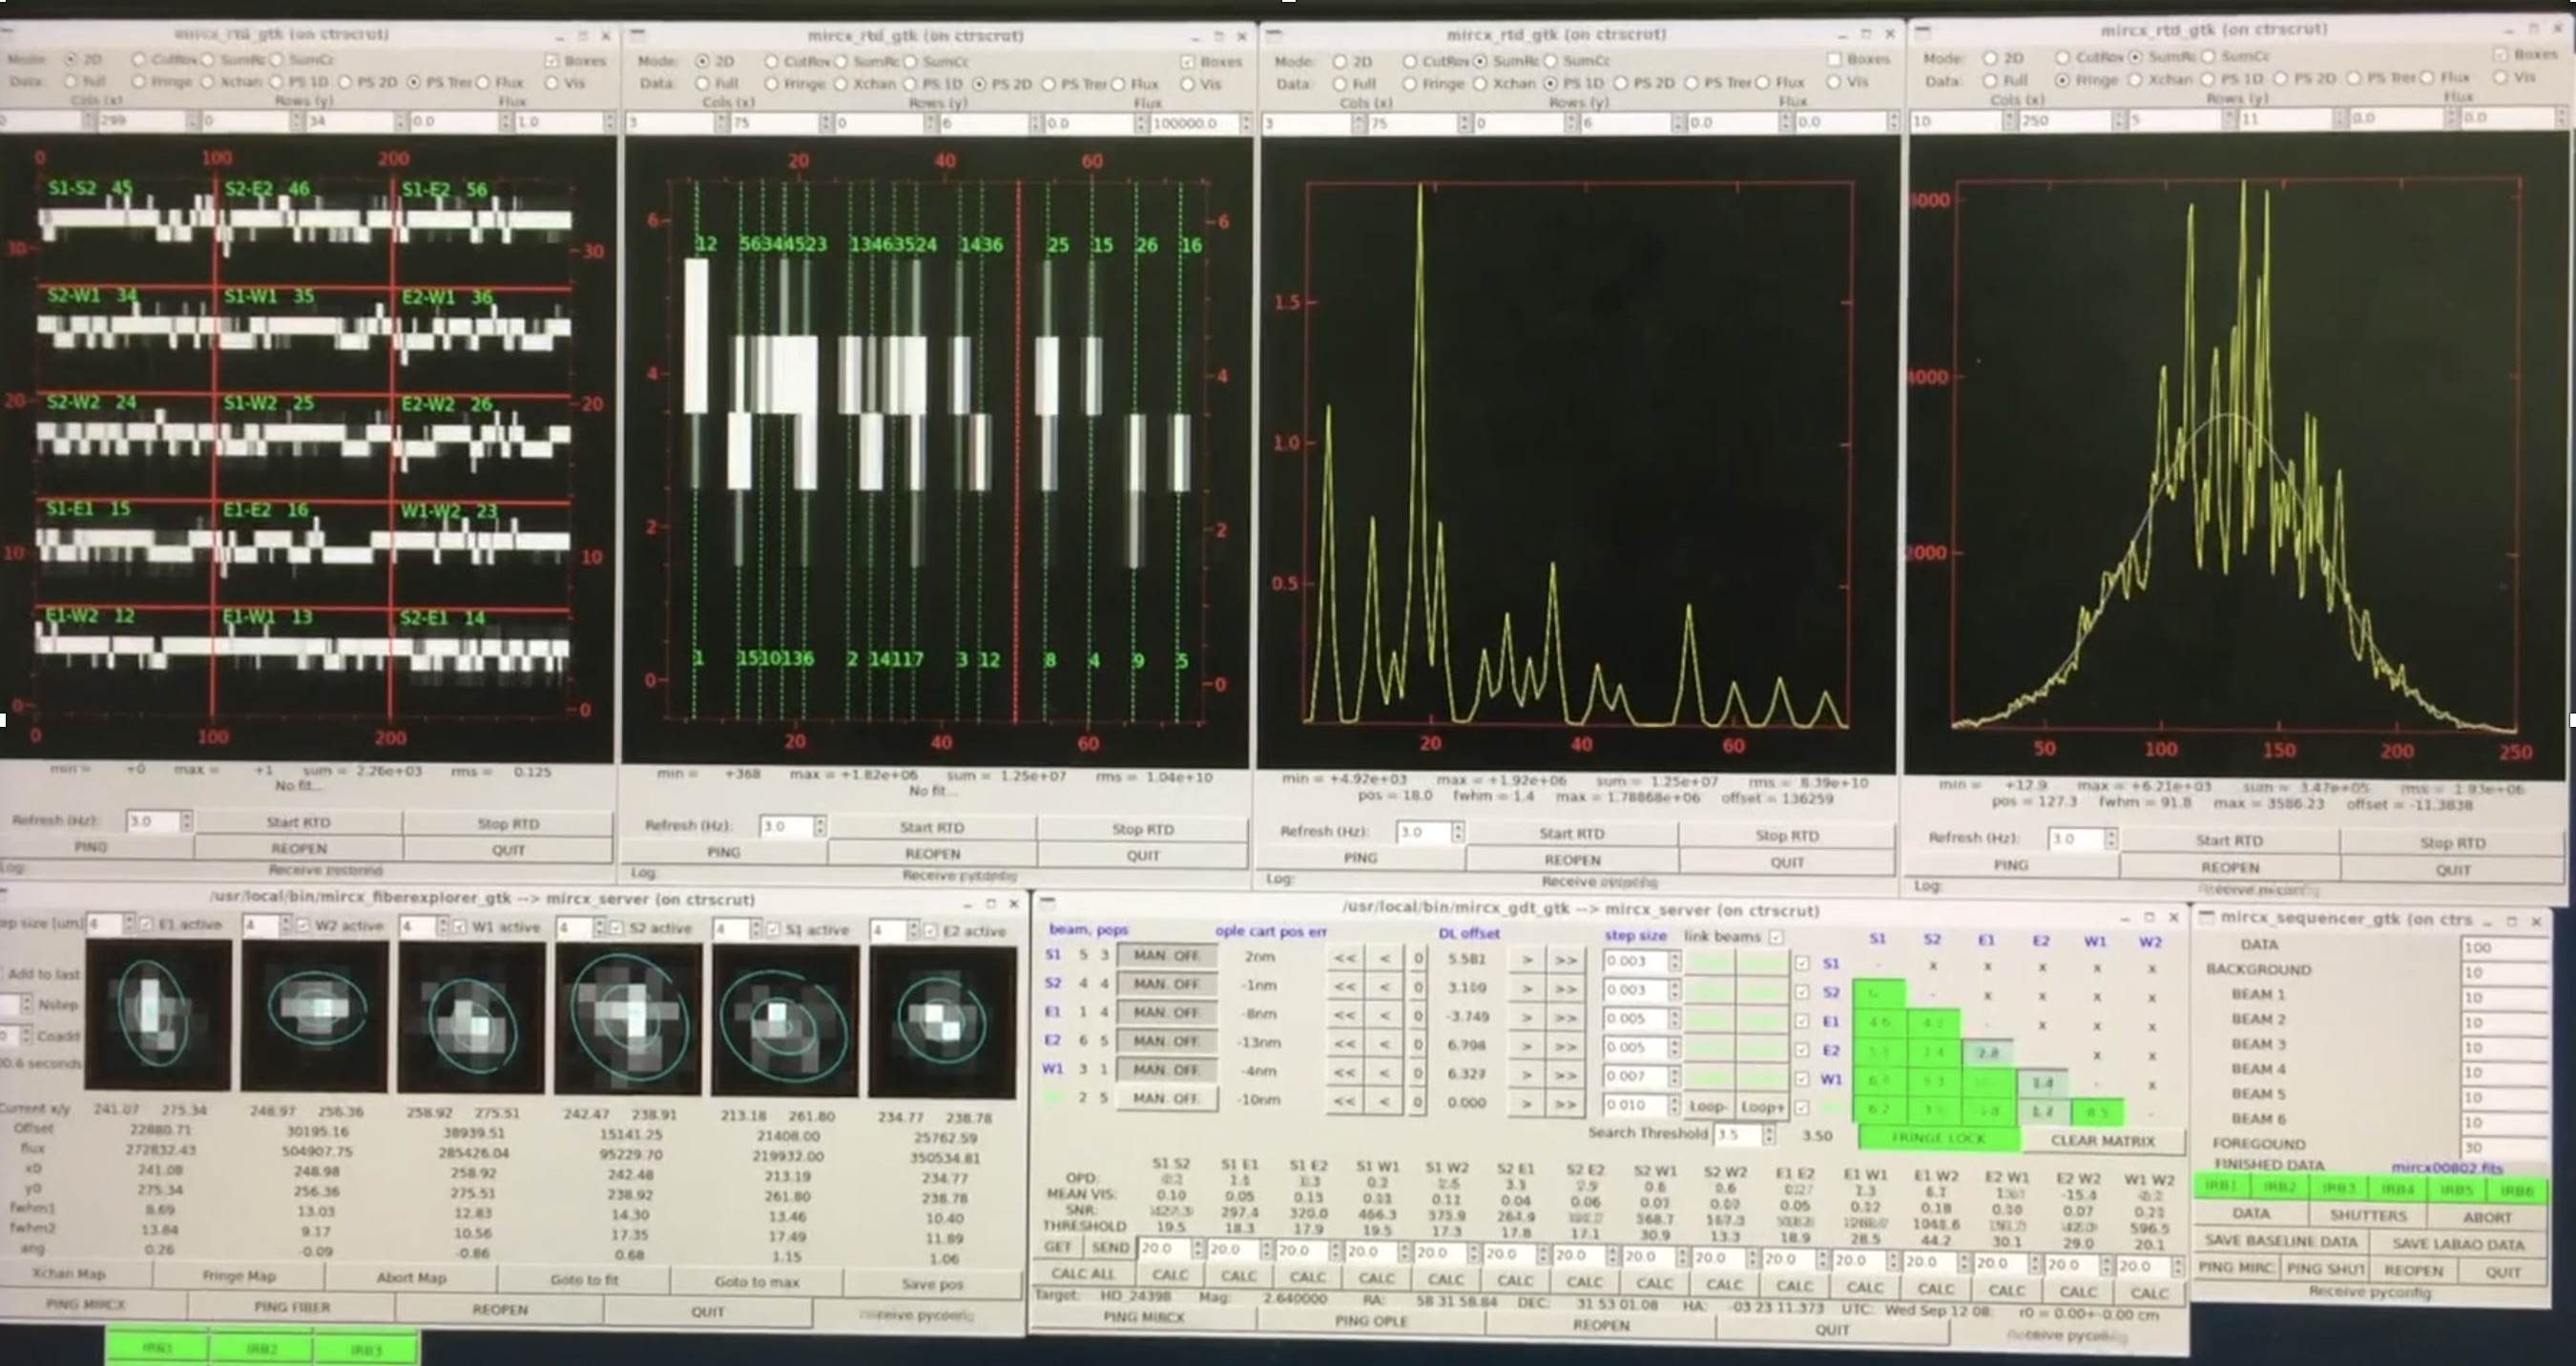Select 2D mode radio in the fringe envelope window

[x=1990, y=58]
